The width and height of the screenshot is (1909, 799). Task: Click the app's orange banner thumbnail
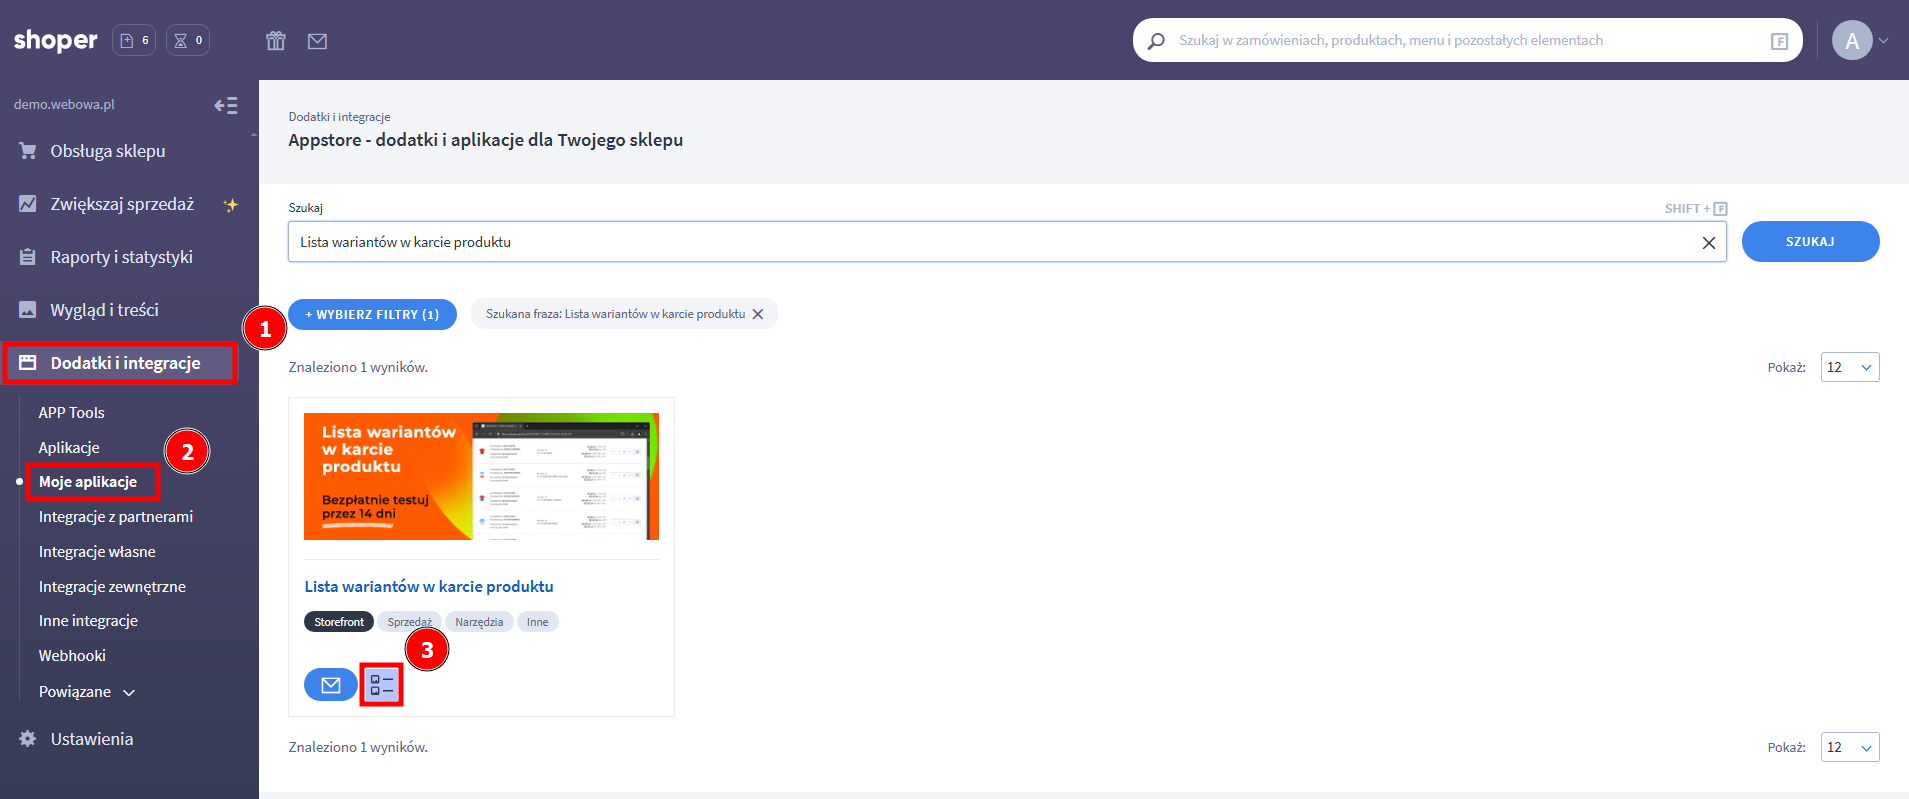[x=481, y=477]
